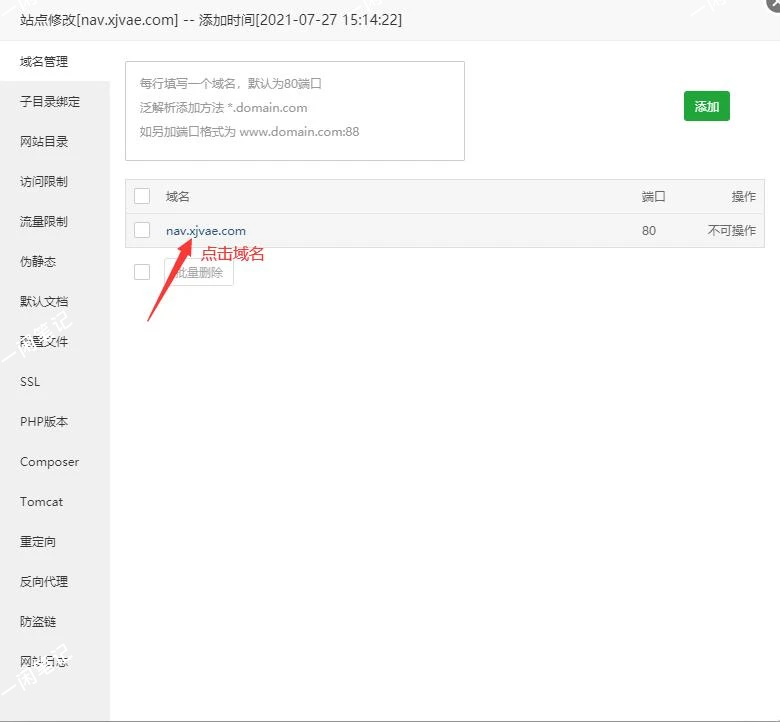Open the Composer tab
Image resolution: width=780 pixels, height=722 pixels.
point(49,462)
